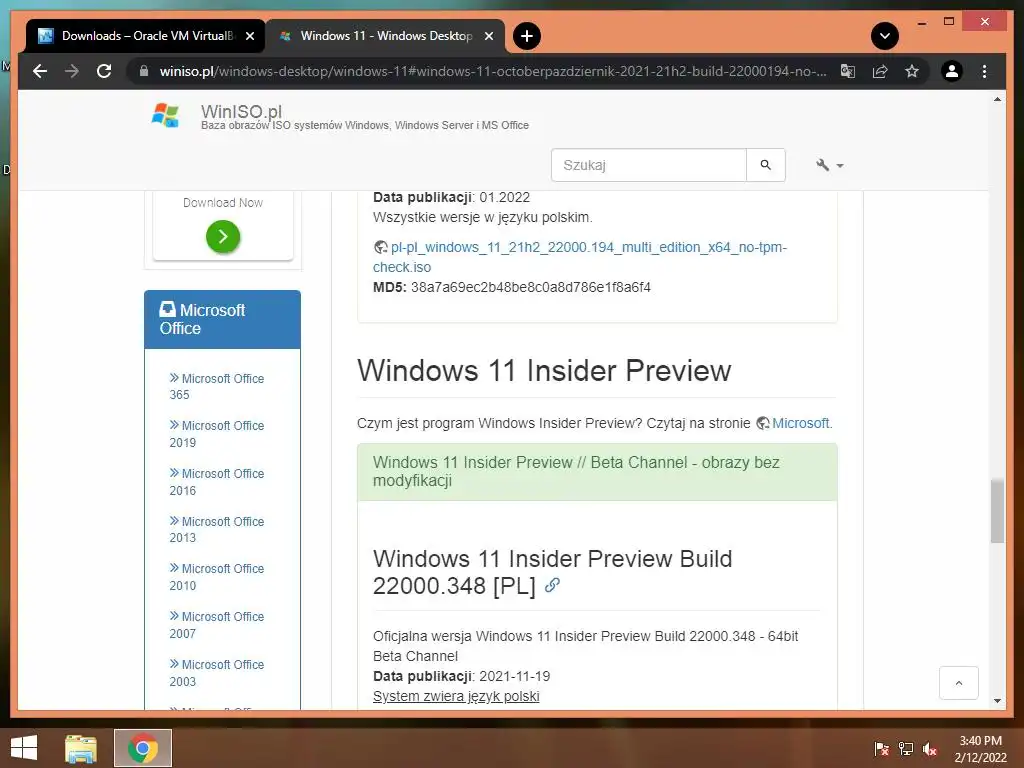This screenshot has height=768, width=1024.
Task: Open Microsoft Office 2007 link
Action: tap(216, 625)
